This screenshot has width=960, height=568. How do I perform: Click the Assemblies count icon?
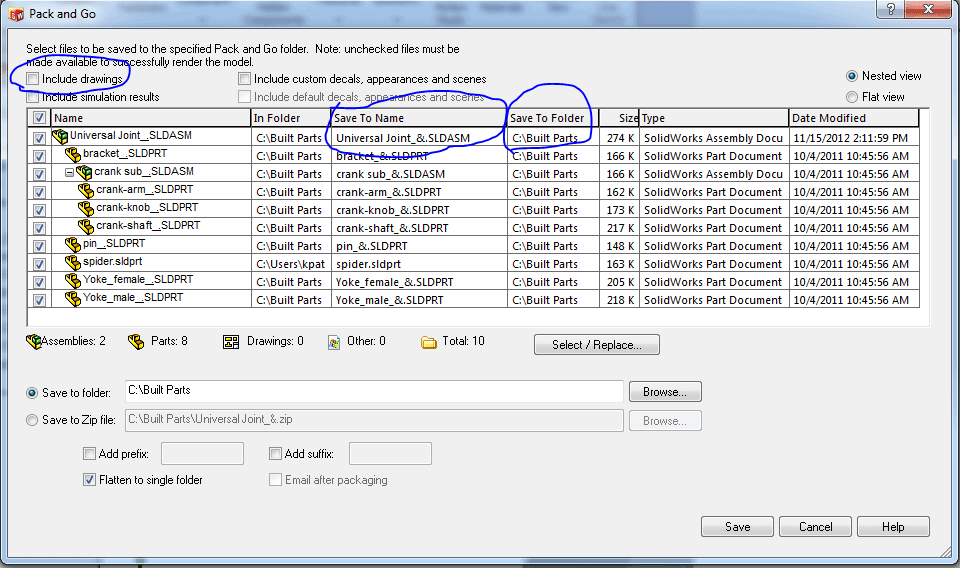coord(34,342)
